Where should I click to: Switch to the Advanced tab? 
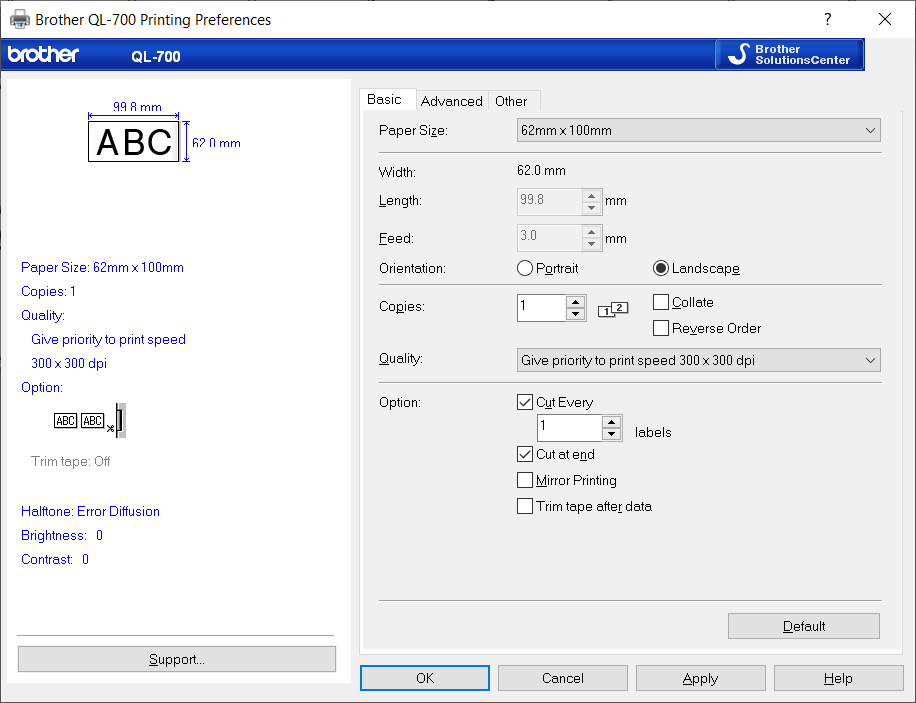(x=451, y=101)
